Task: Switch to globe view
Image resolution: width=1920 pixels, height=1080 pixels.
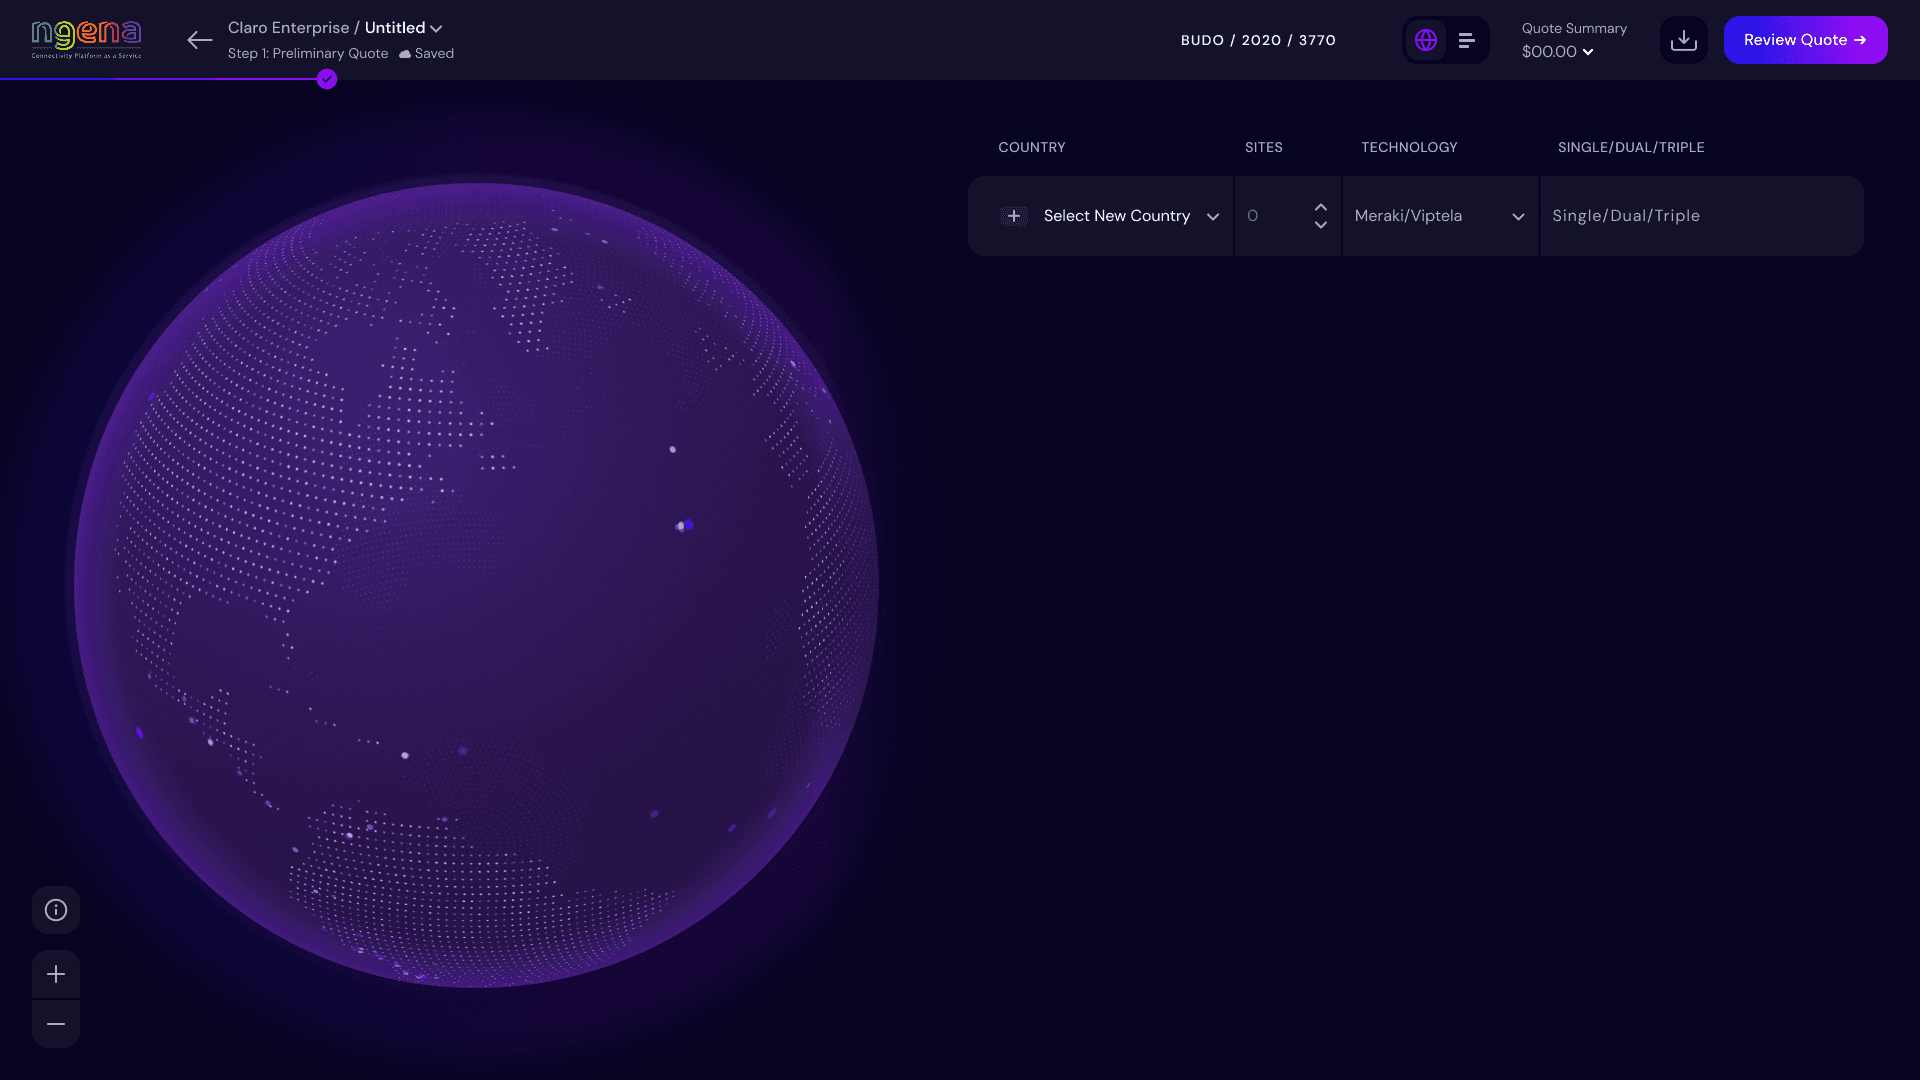Action: click(1426, 40)
